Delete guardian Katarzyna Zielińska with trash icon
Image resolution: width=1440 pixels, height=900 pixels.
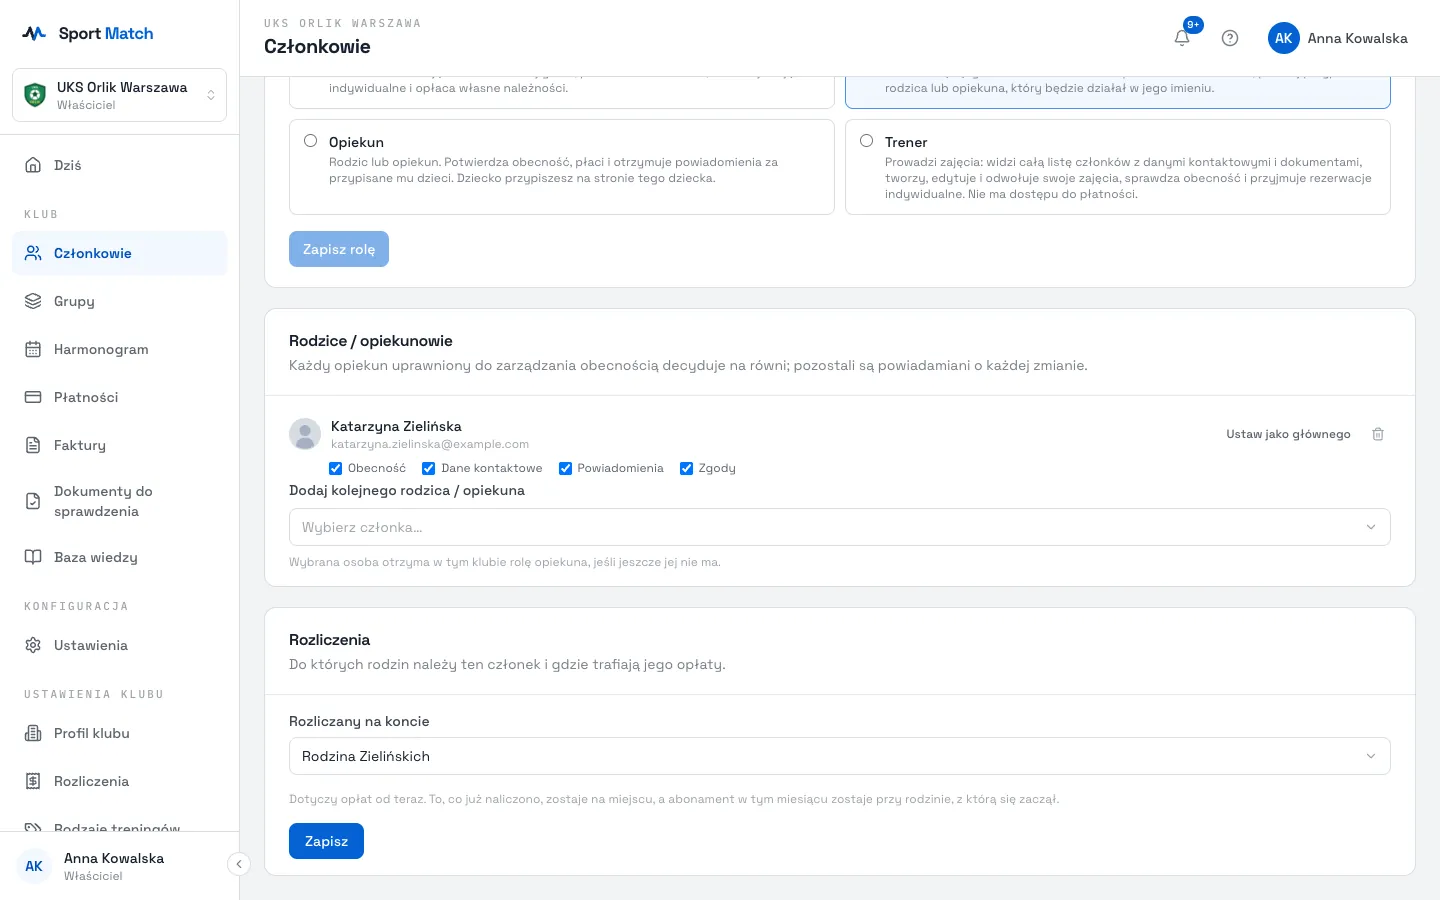pos(1378,434)
